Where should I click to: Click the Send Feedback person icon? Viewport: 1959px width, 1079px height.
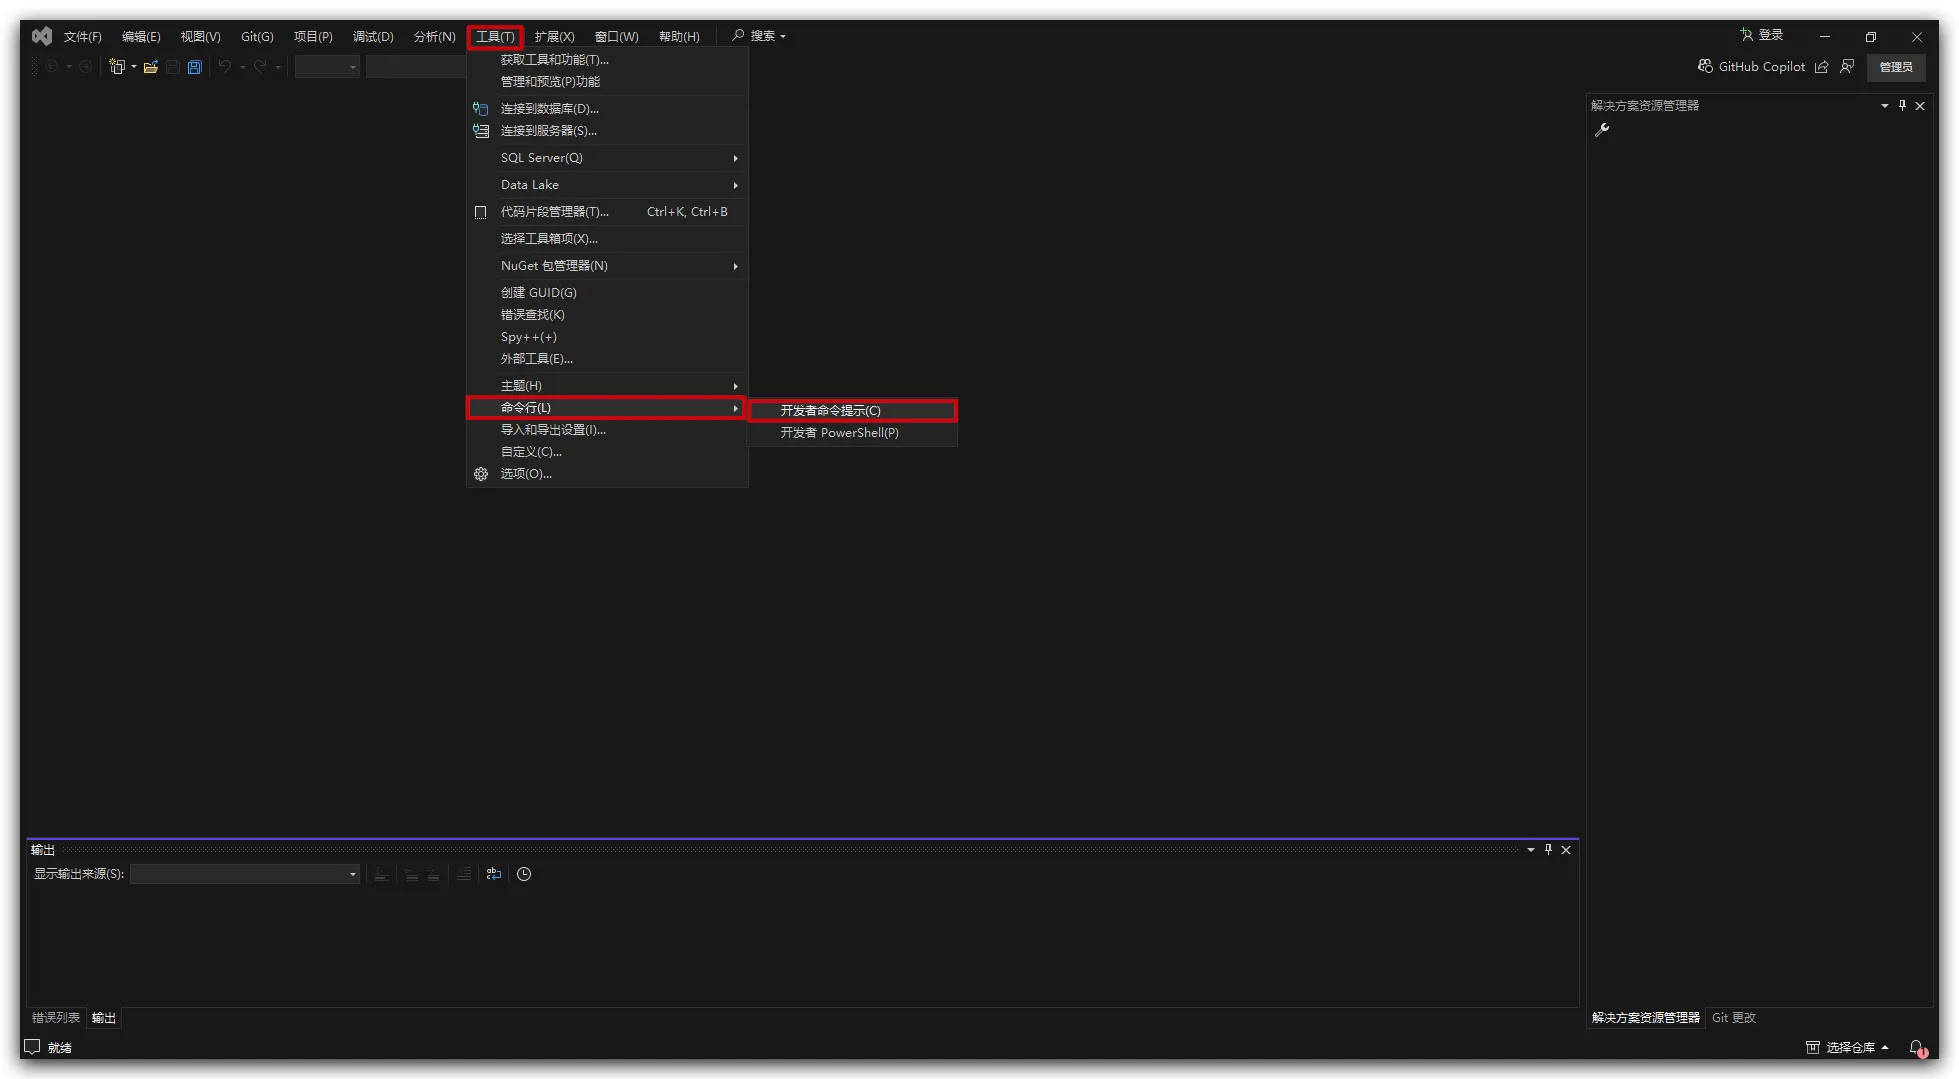pyautogui.click(x=1847, y=67)
